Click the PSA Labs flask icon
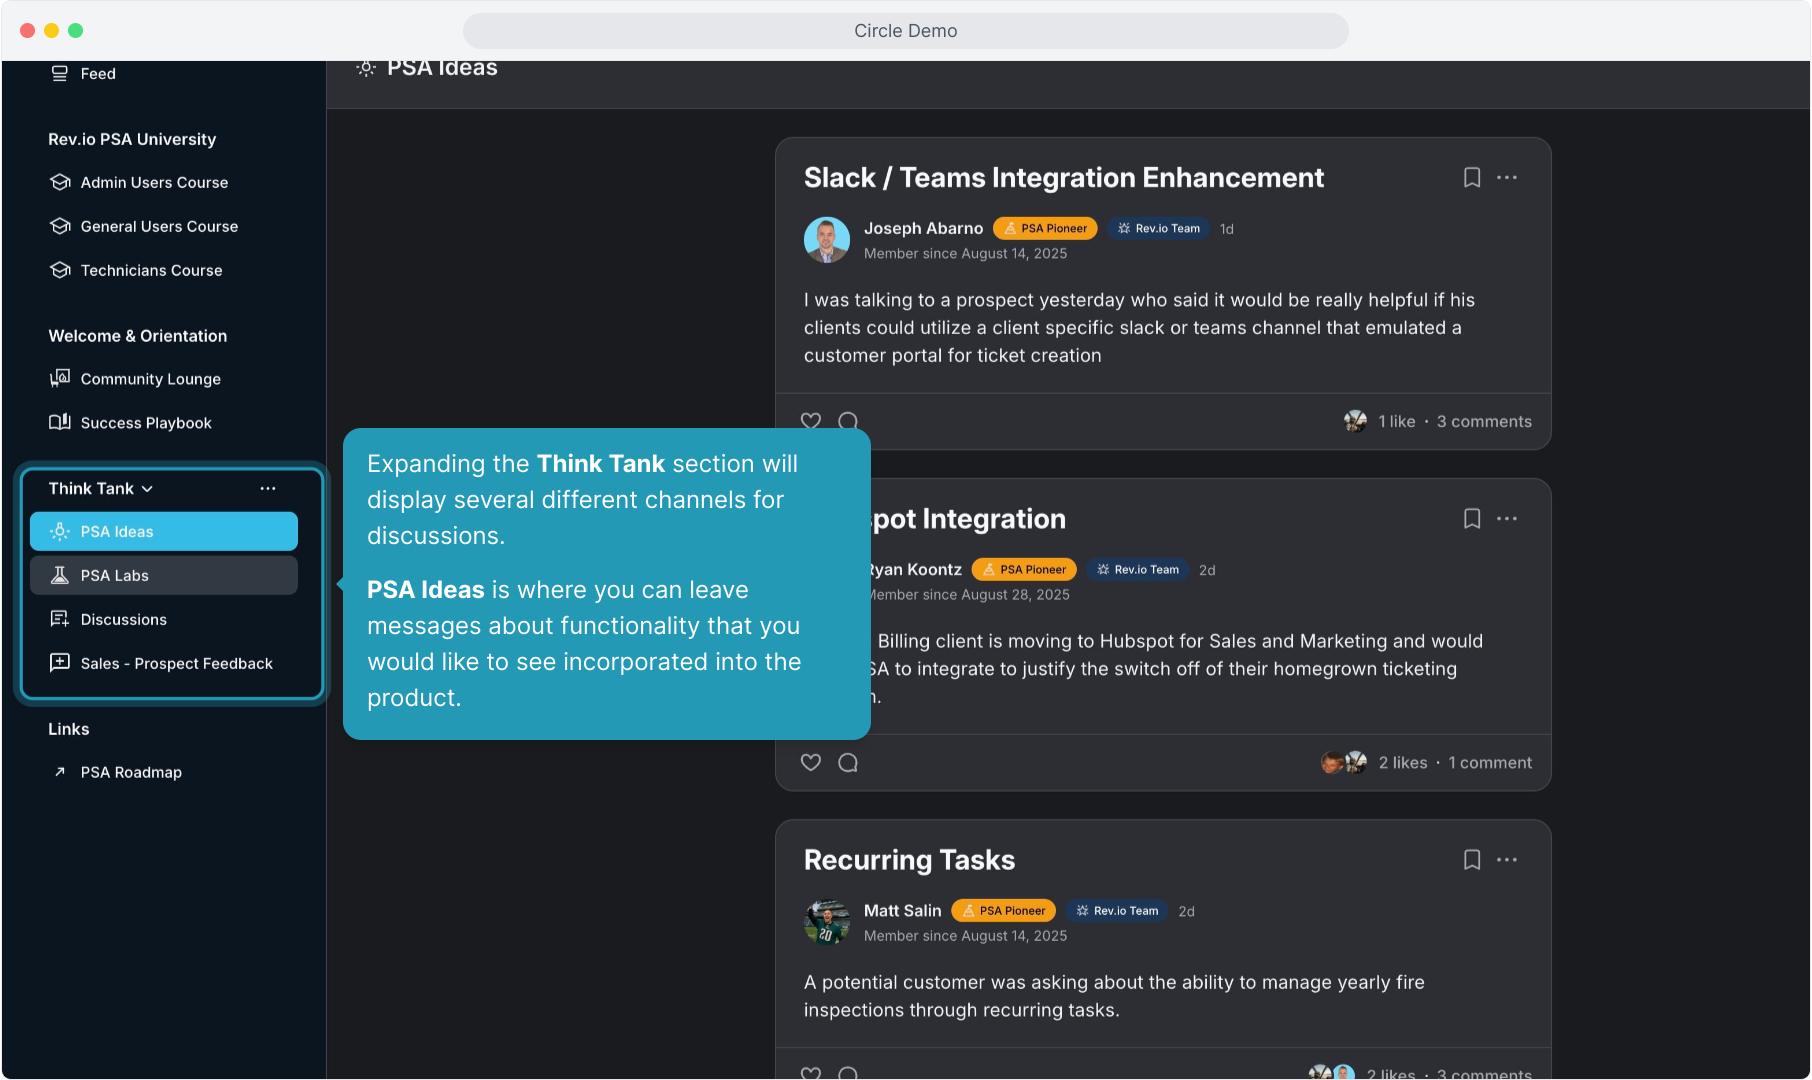 pos(60,576)
